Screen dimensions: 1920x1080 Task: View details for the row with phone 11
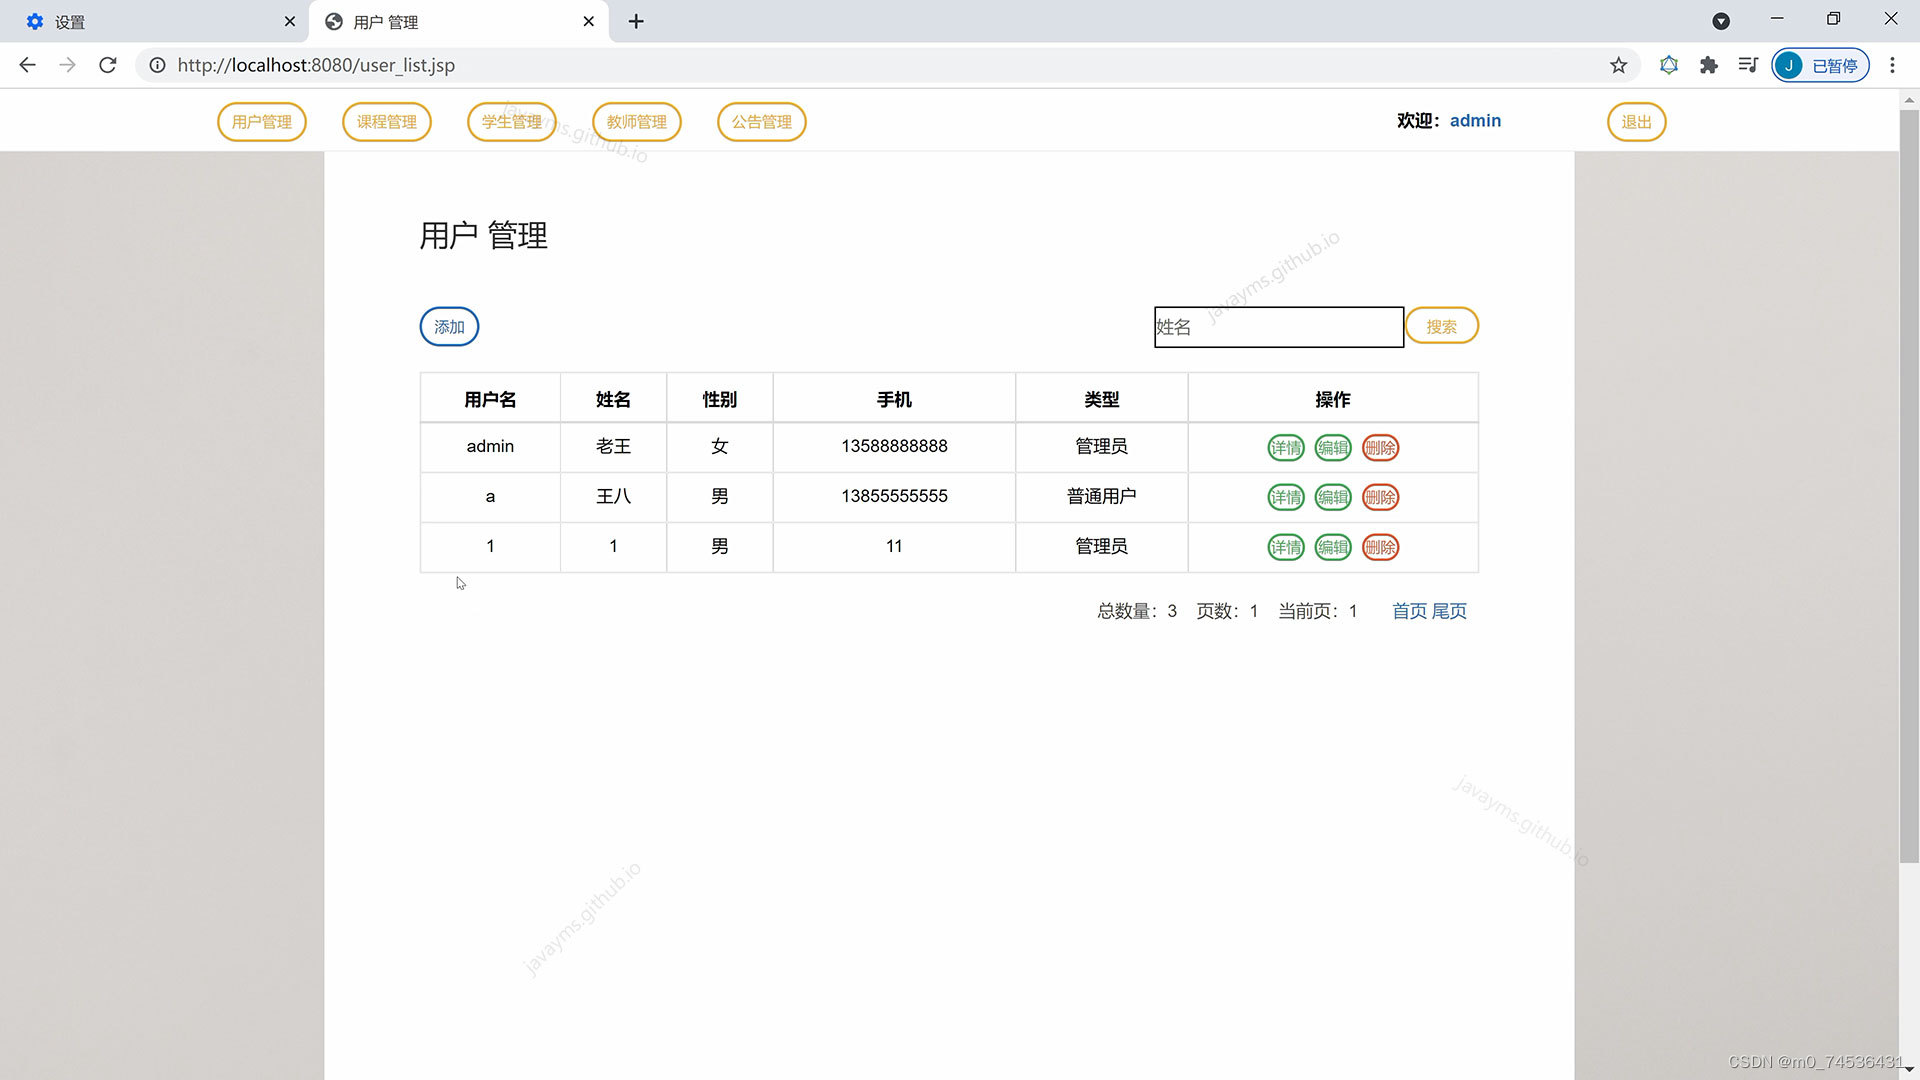(1286, 547)
